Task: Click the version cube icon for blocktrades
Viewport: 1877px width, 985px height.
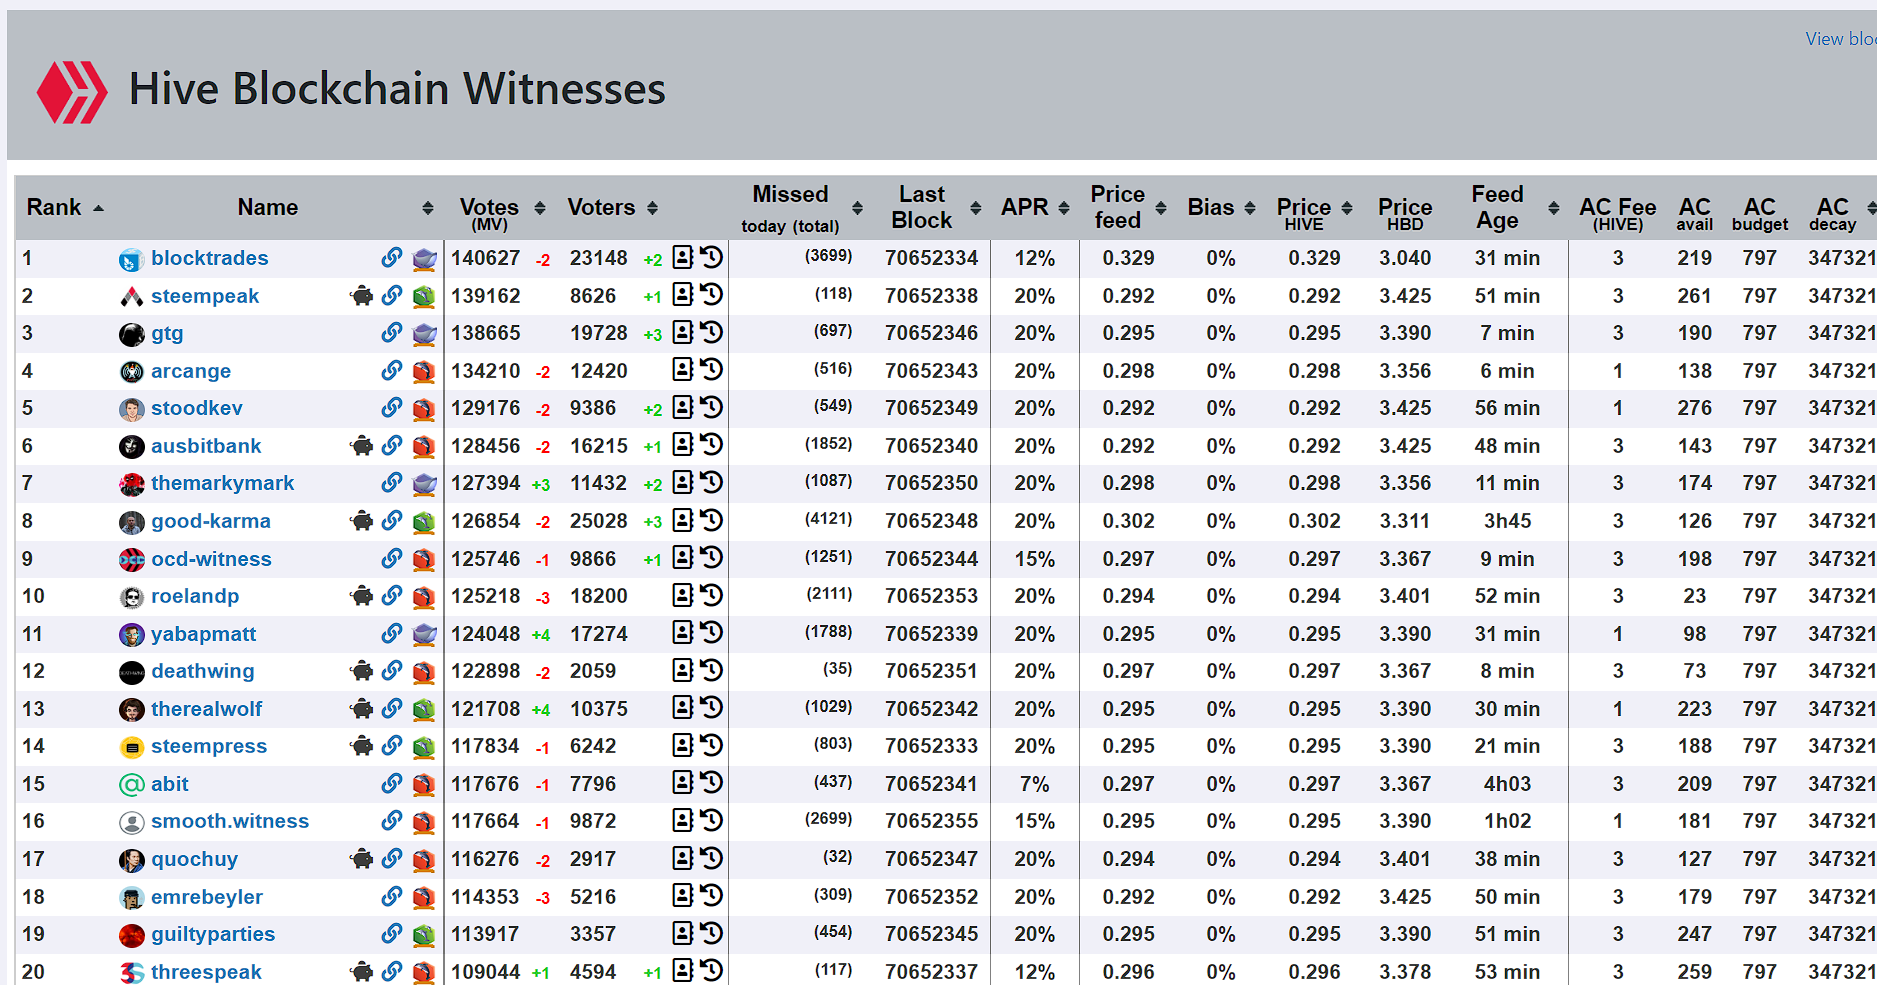Action: 424,259
